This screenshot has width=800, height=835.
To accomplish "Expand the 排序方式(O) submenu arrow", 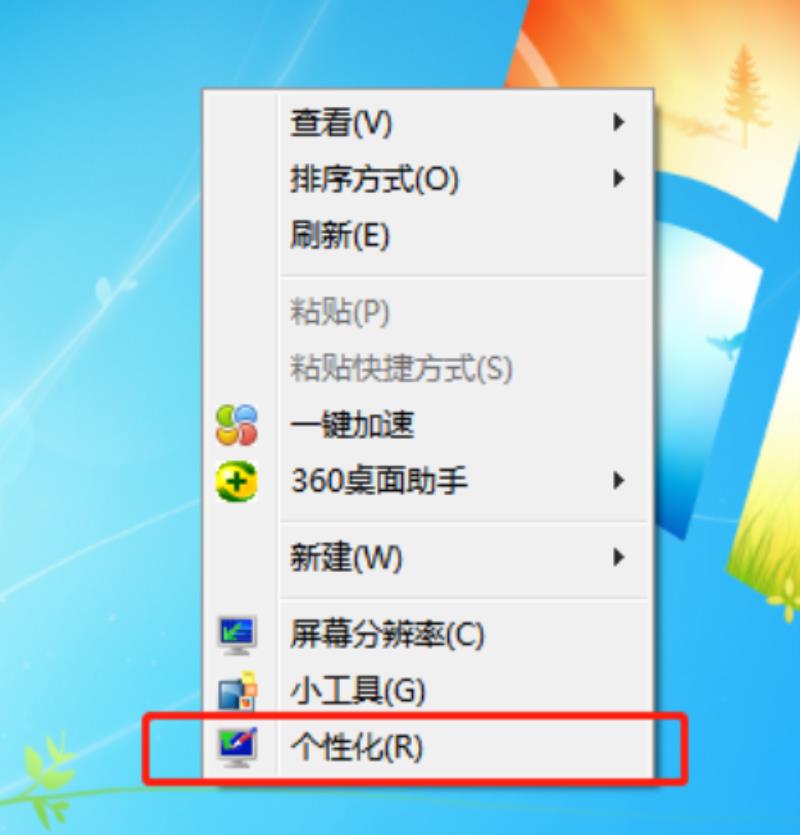I will pos(618,178).
